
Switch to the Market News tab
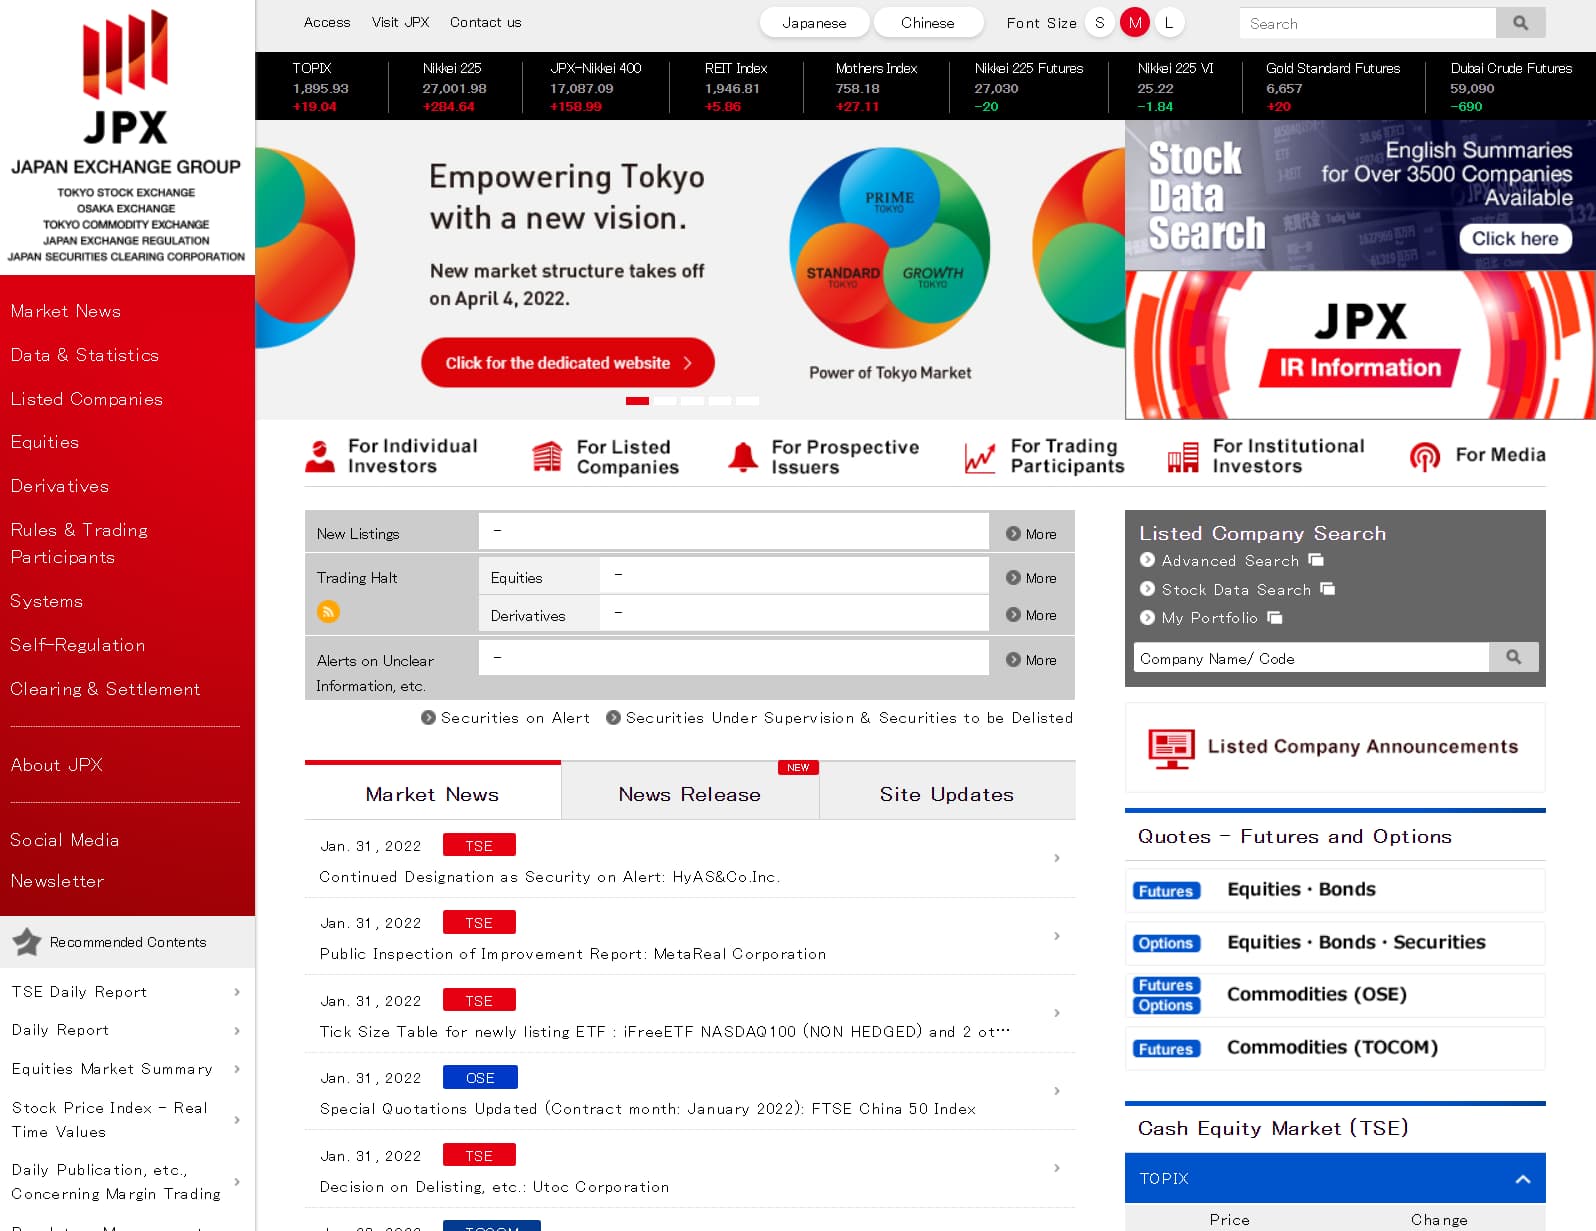pos(432,792)
